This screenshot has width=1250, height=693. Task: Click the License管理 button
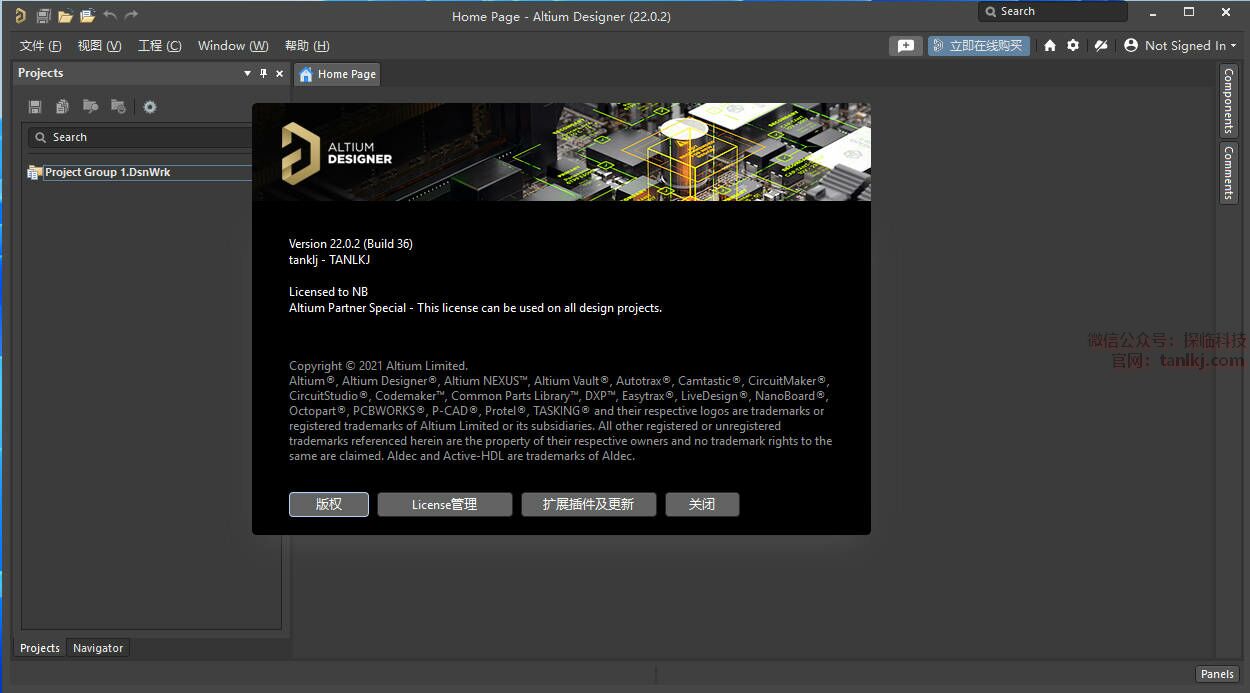[445, 504]
